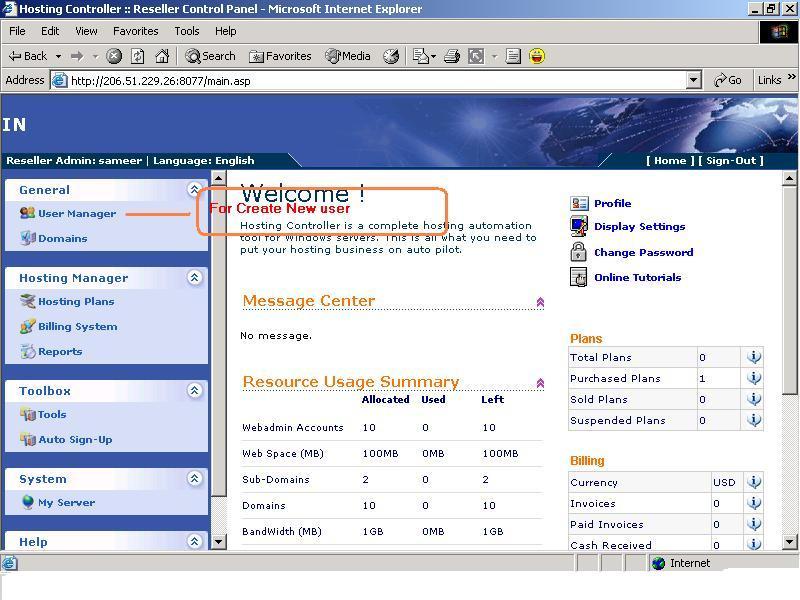Click main page scrollbar up arrow
This screenshot has height=600, width=800.
(789, 178)
